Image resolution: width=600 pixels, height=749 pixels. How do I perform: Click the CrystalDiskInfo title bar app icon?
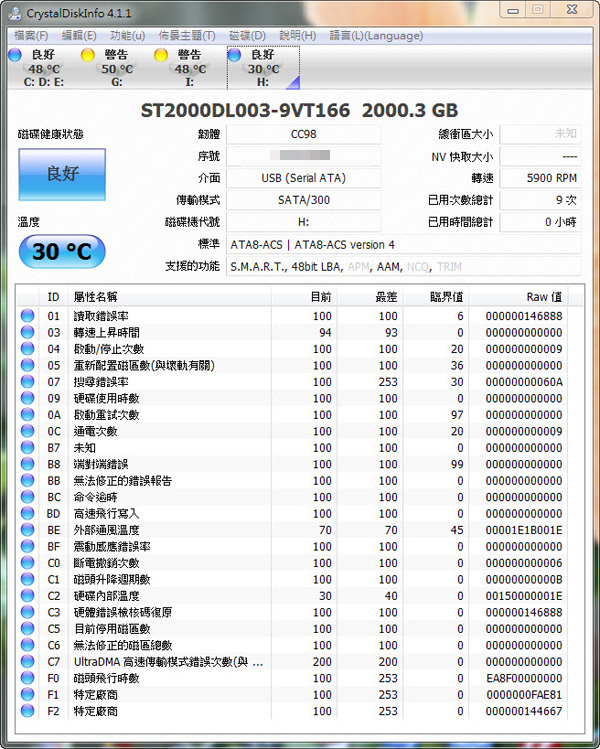(15, 13)
